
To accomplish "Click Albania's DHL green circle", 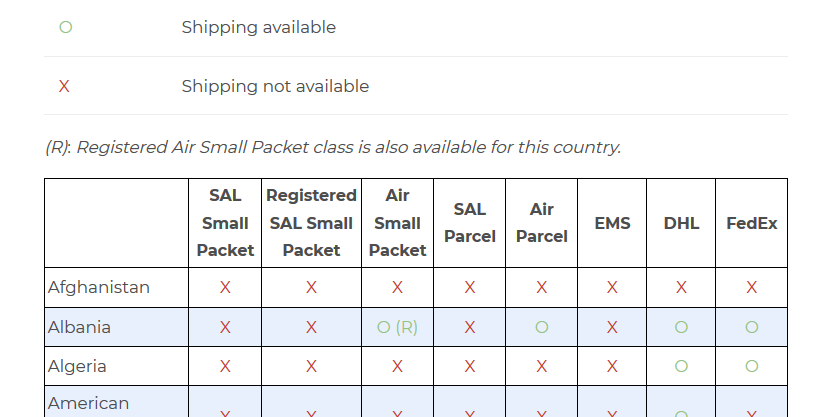I will point(681,327).
